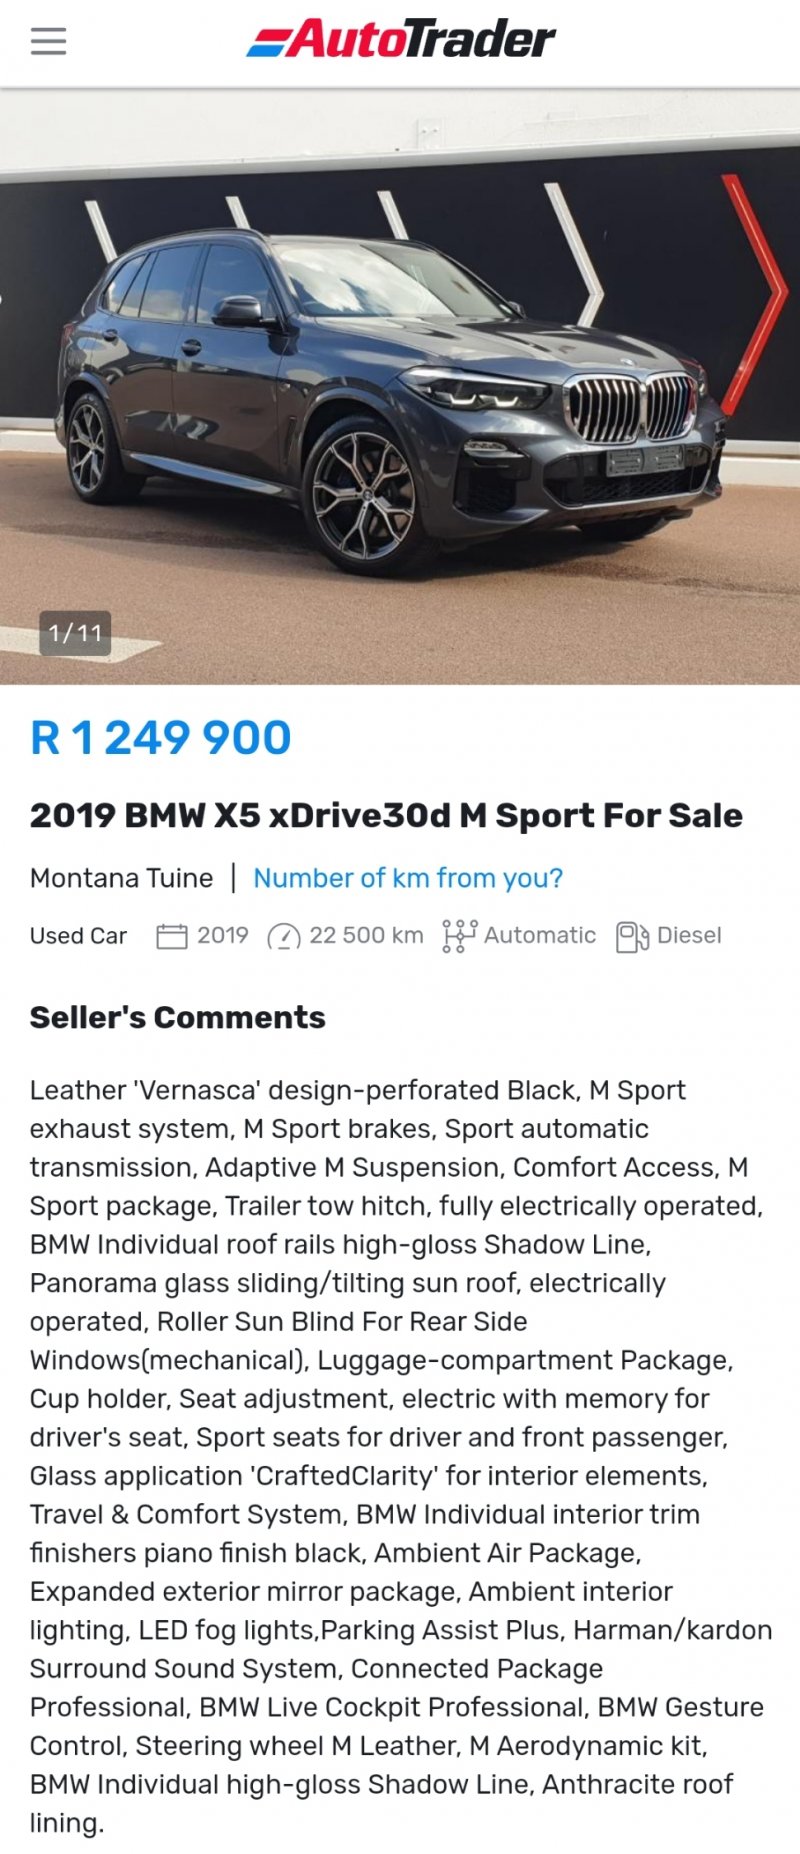Tap the Automatic transmission label
Image resolution: width=800 pixels, height=1854 pixels.
540,936
